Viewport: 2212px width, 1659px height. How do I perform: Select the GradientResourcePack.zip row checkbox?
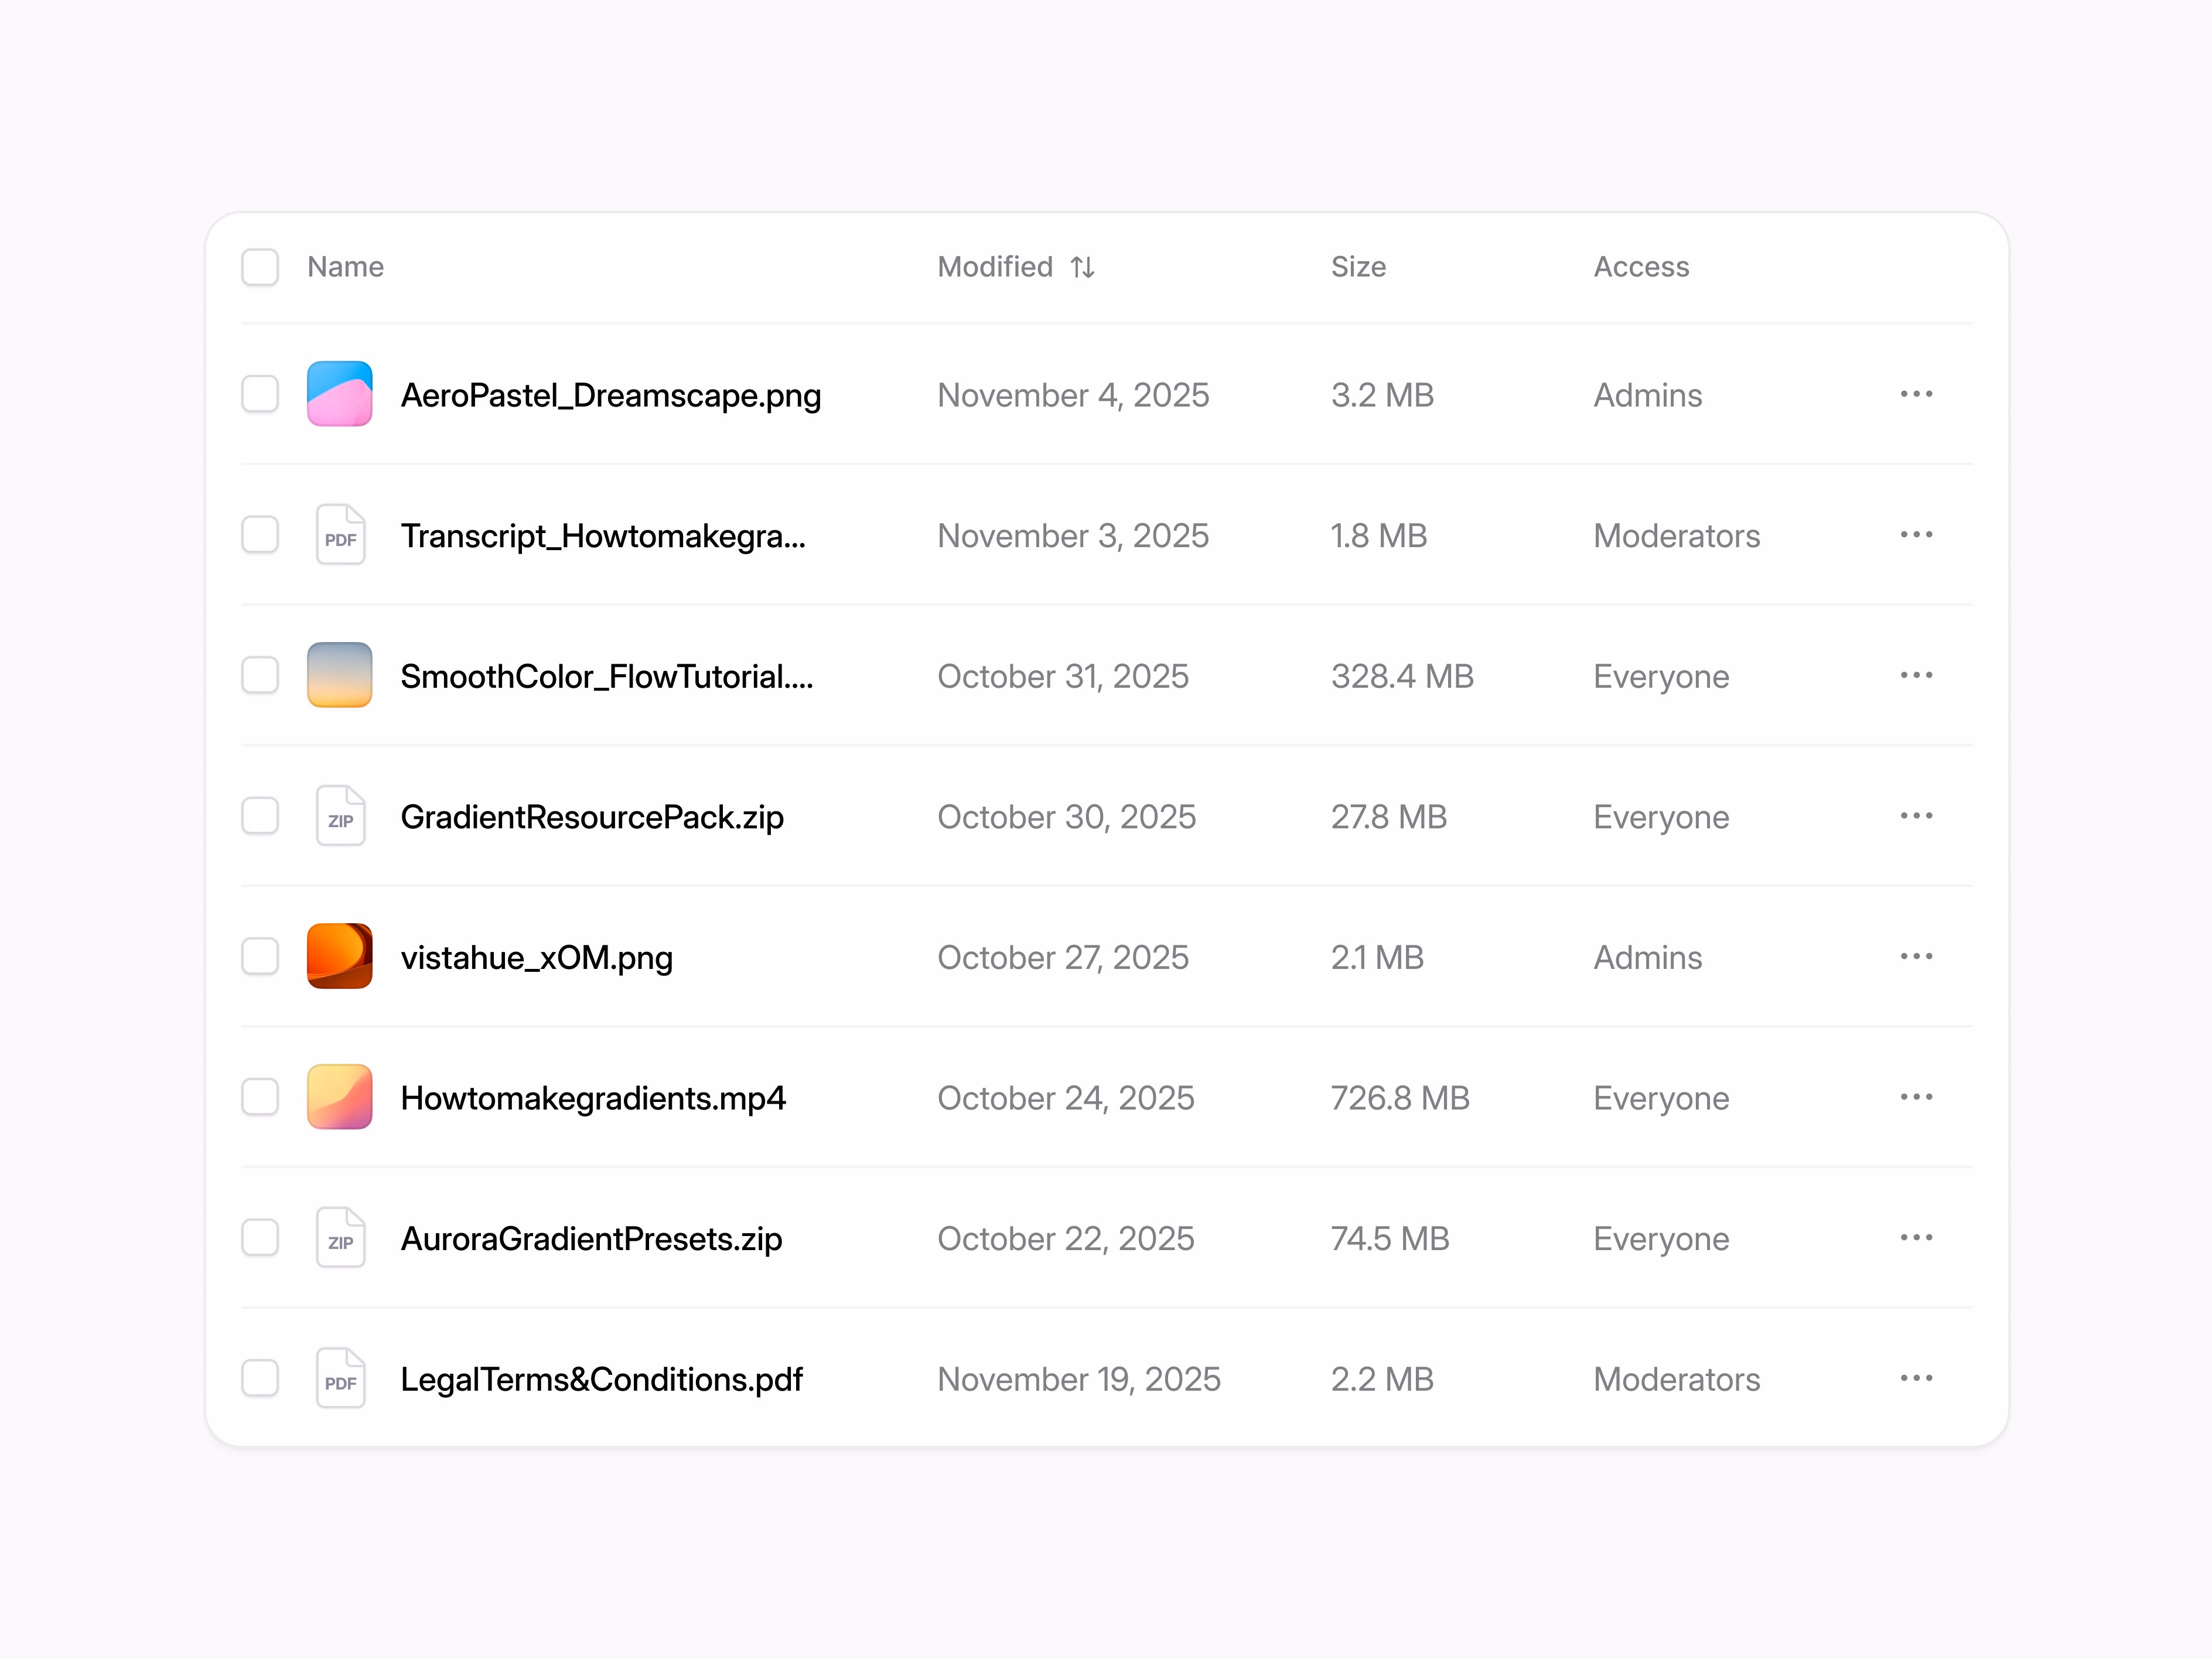[x=260, y=816]
